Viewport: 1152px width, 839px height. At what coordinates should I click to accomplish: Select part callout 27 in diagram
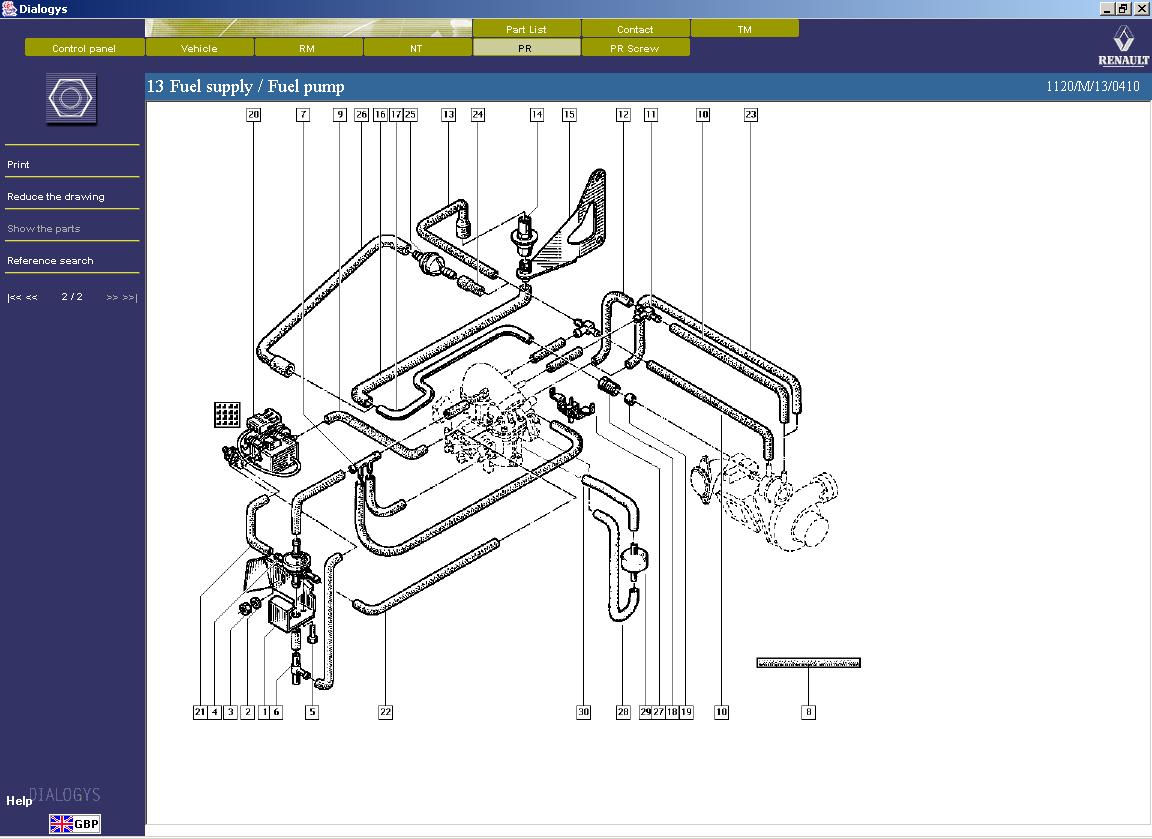(658, 712)
